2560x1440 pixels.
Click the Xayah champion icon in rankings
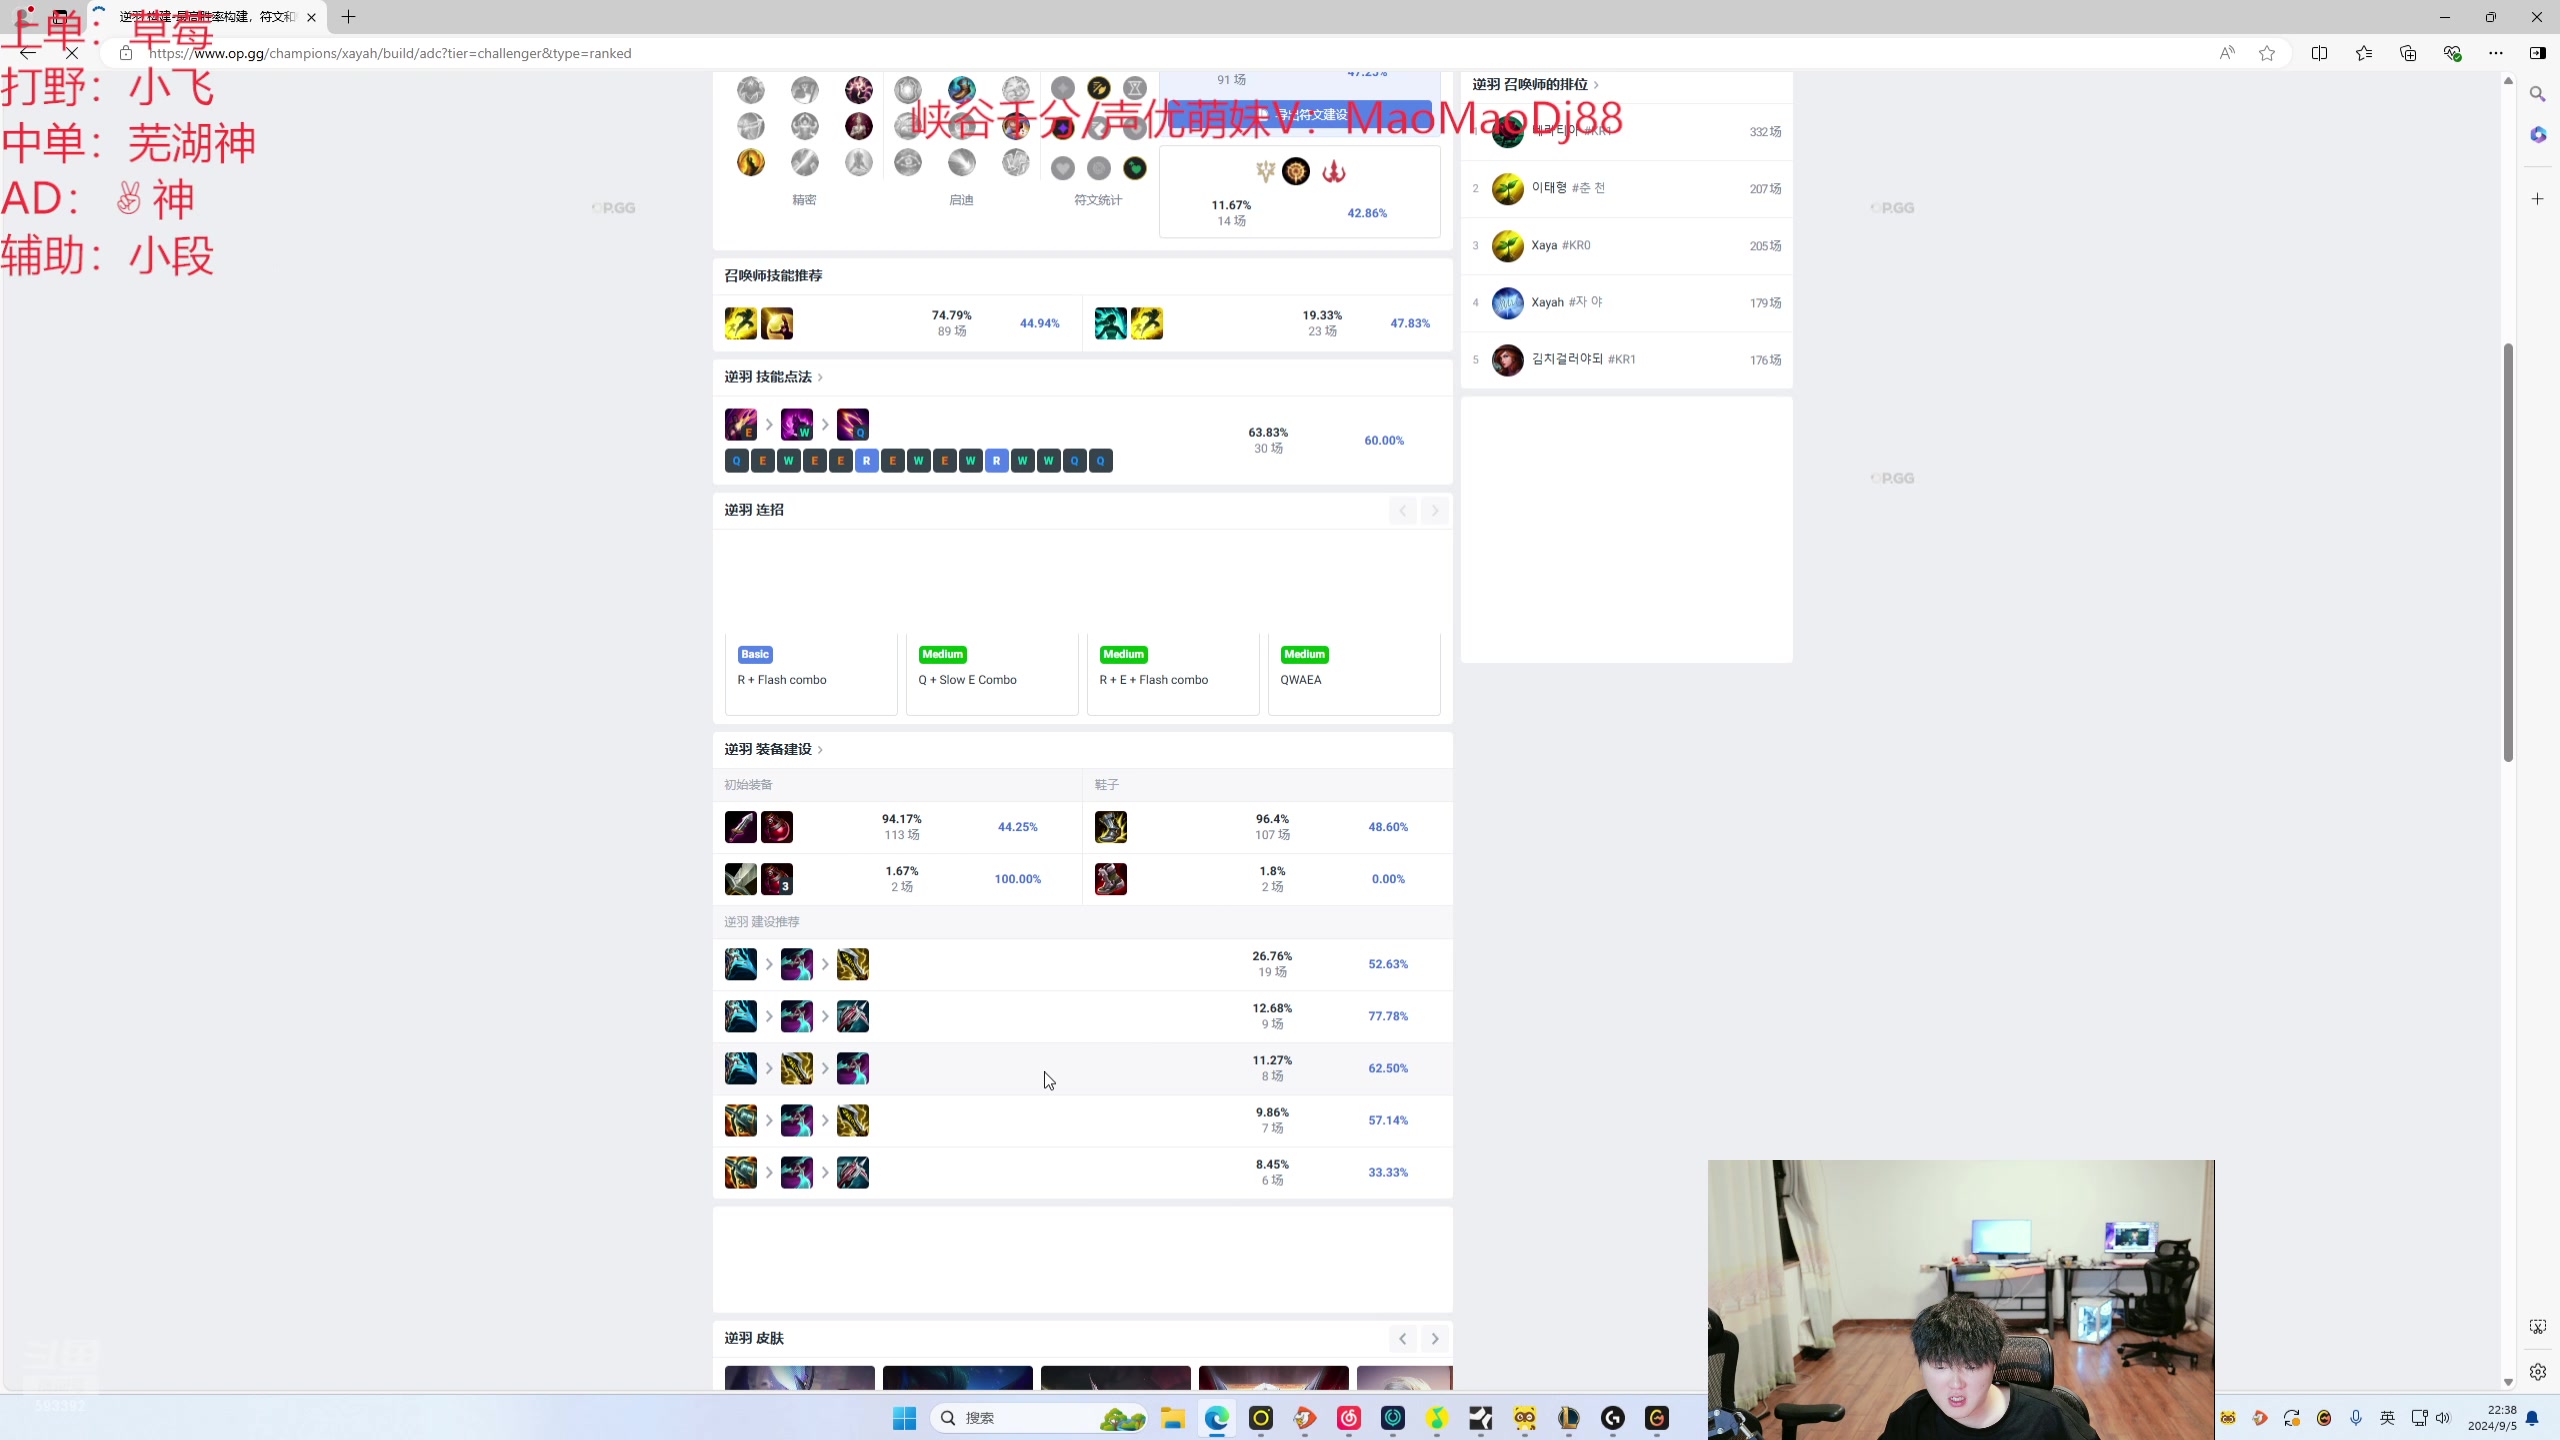coord(1509,301)
